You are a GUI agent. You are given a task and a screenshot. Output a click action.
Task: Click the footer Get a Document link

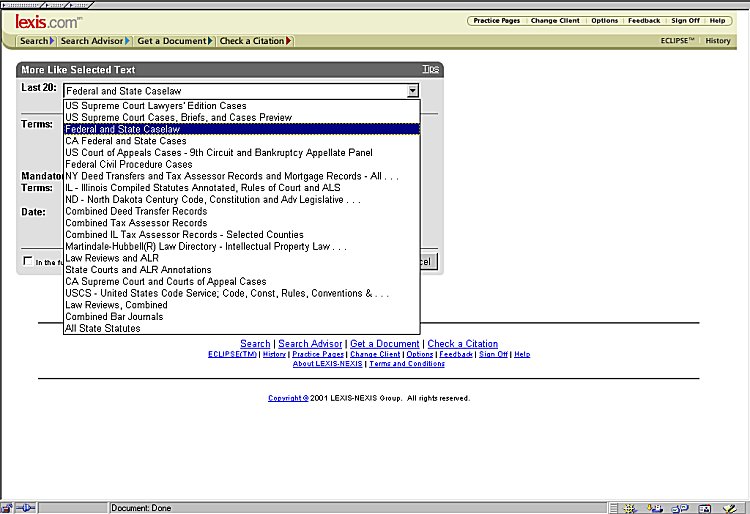(385, 344)
